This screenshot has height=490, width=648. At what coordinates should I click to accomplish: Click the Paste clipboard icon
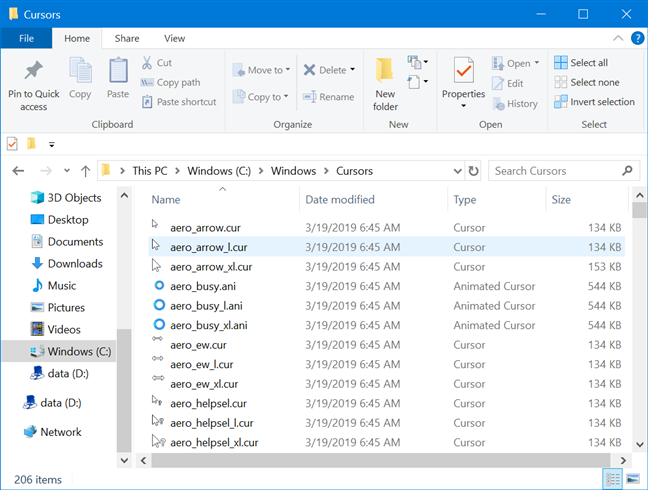point(118,70)
